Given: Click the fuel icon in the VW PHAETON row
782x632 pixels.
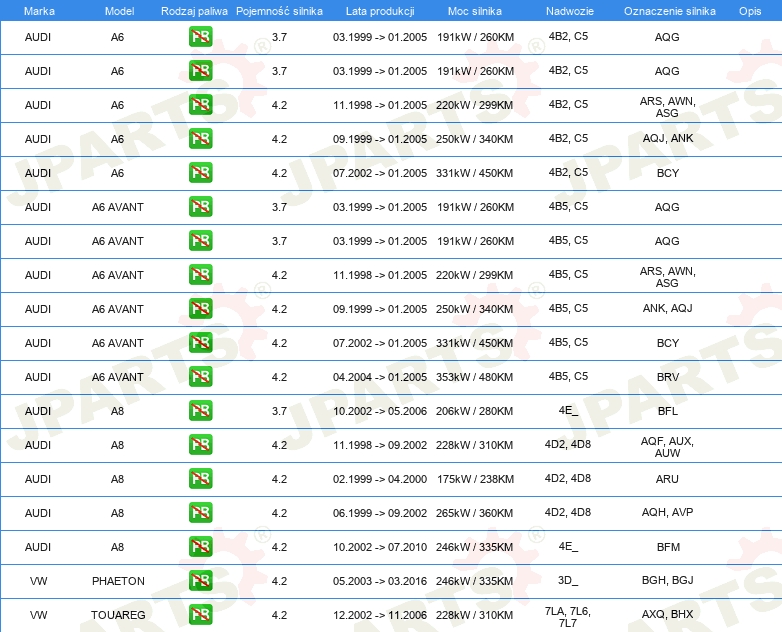Looking at the screenshot, I should 200,581.
